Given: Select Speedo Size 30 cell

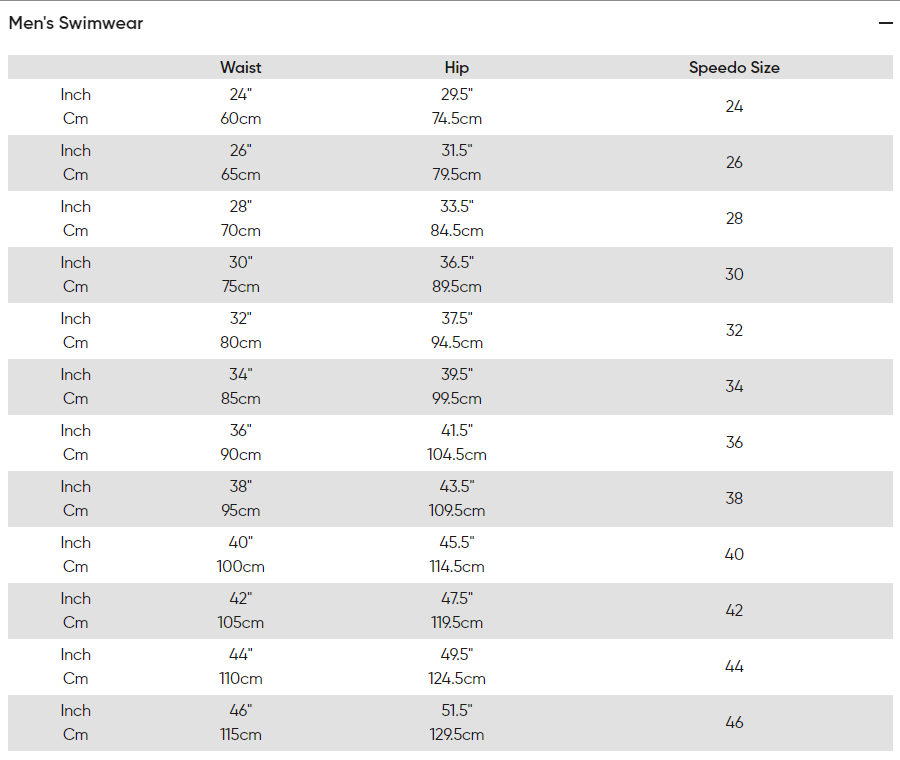Looking at the screenshot, I should (x=734, y=274).
